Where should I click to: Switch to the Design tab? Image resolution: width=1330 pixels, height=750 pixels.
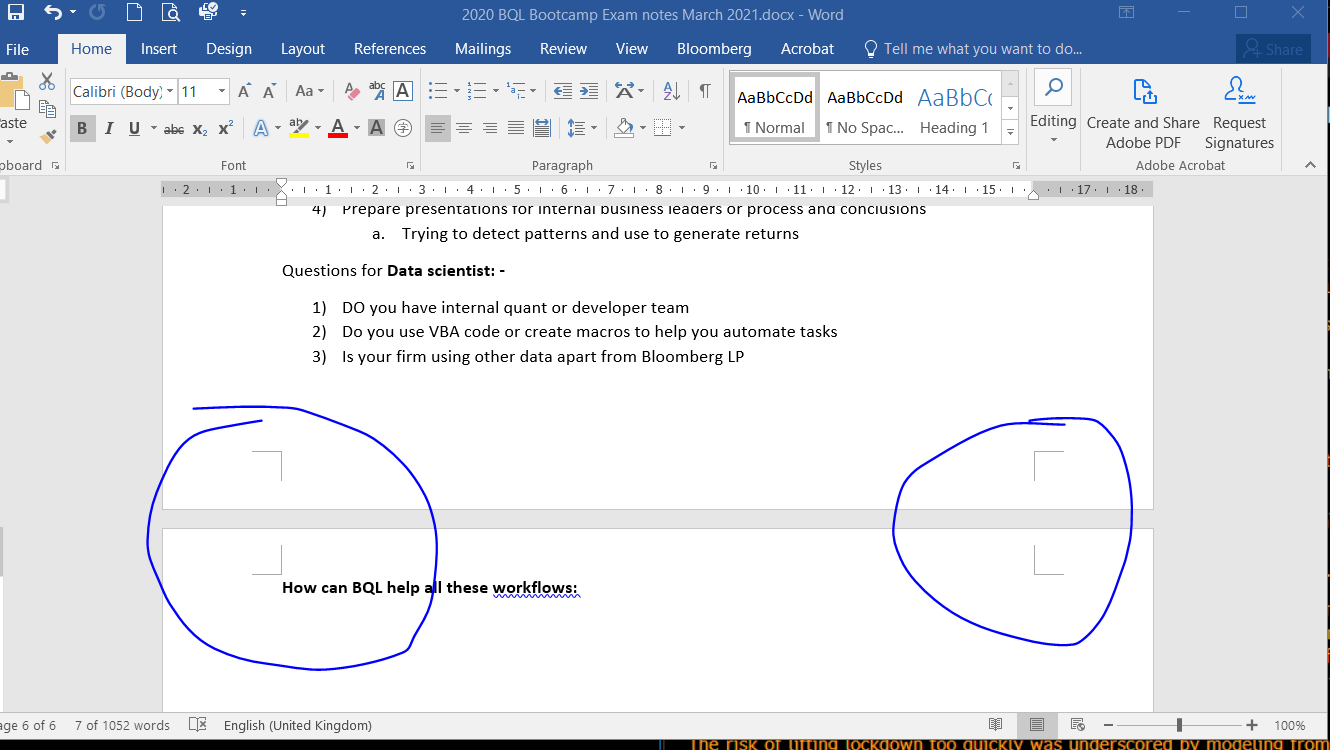point(229,49)
